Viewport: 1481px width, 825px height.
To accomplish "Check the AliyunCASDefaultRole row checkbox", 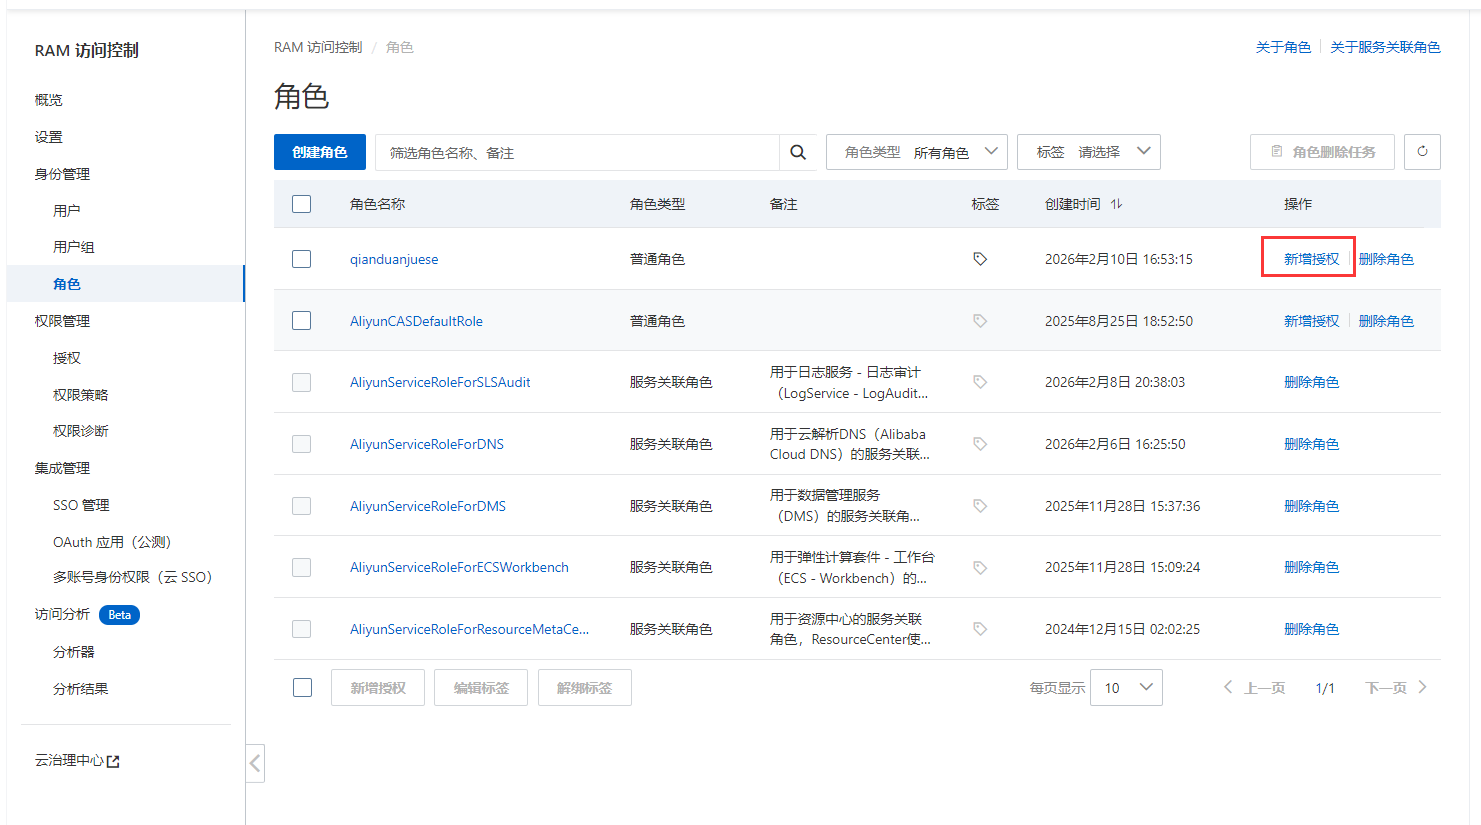I will (x=301, y=321).
